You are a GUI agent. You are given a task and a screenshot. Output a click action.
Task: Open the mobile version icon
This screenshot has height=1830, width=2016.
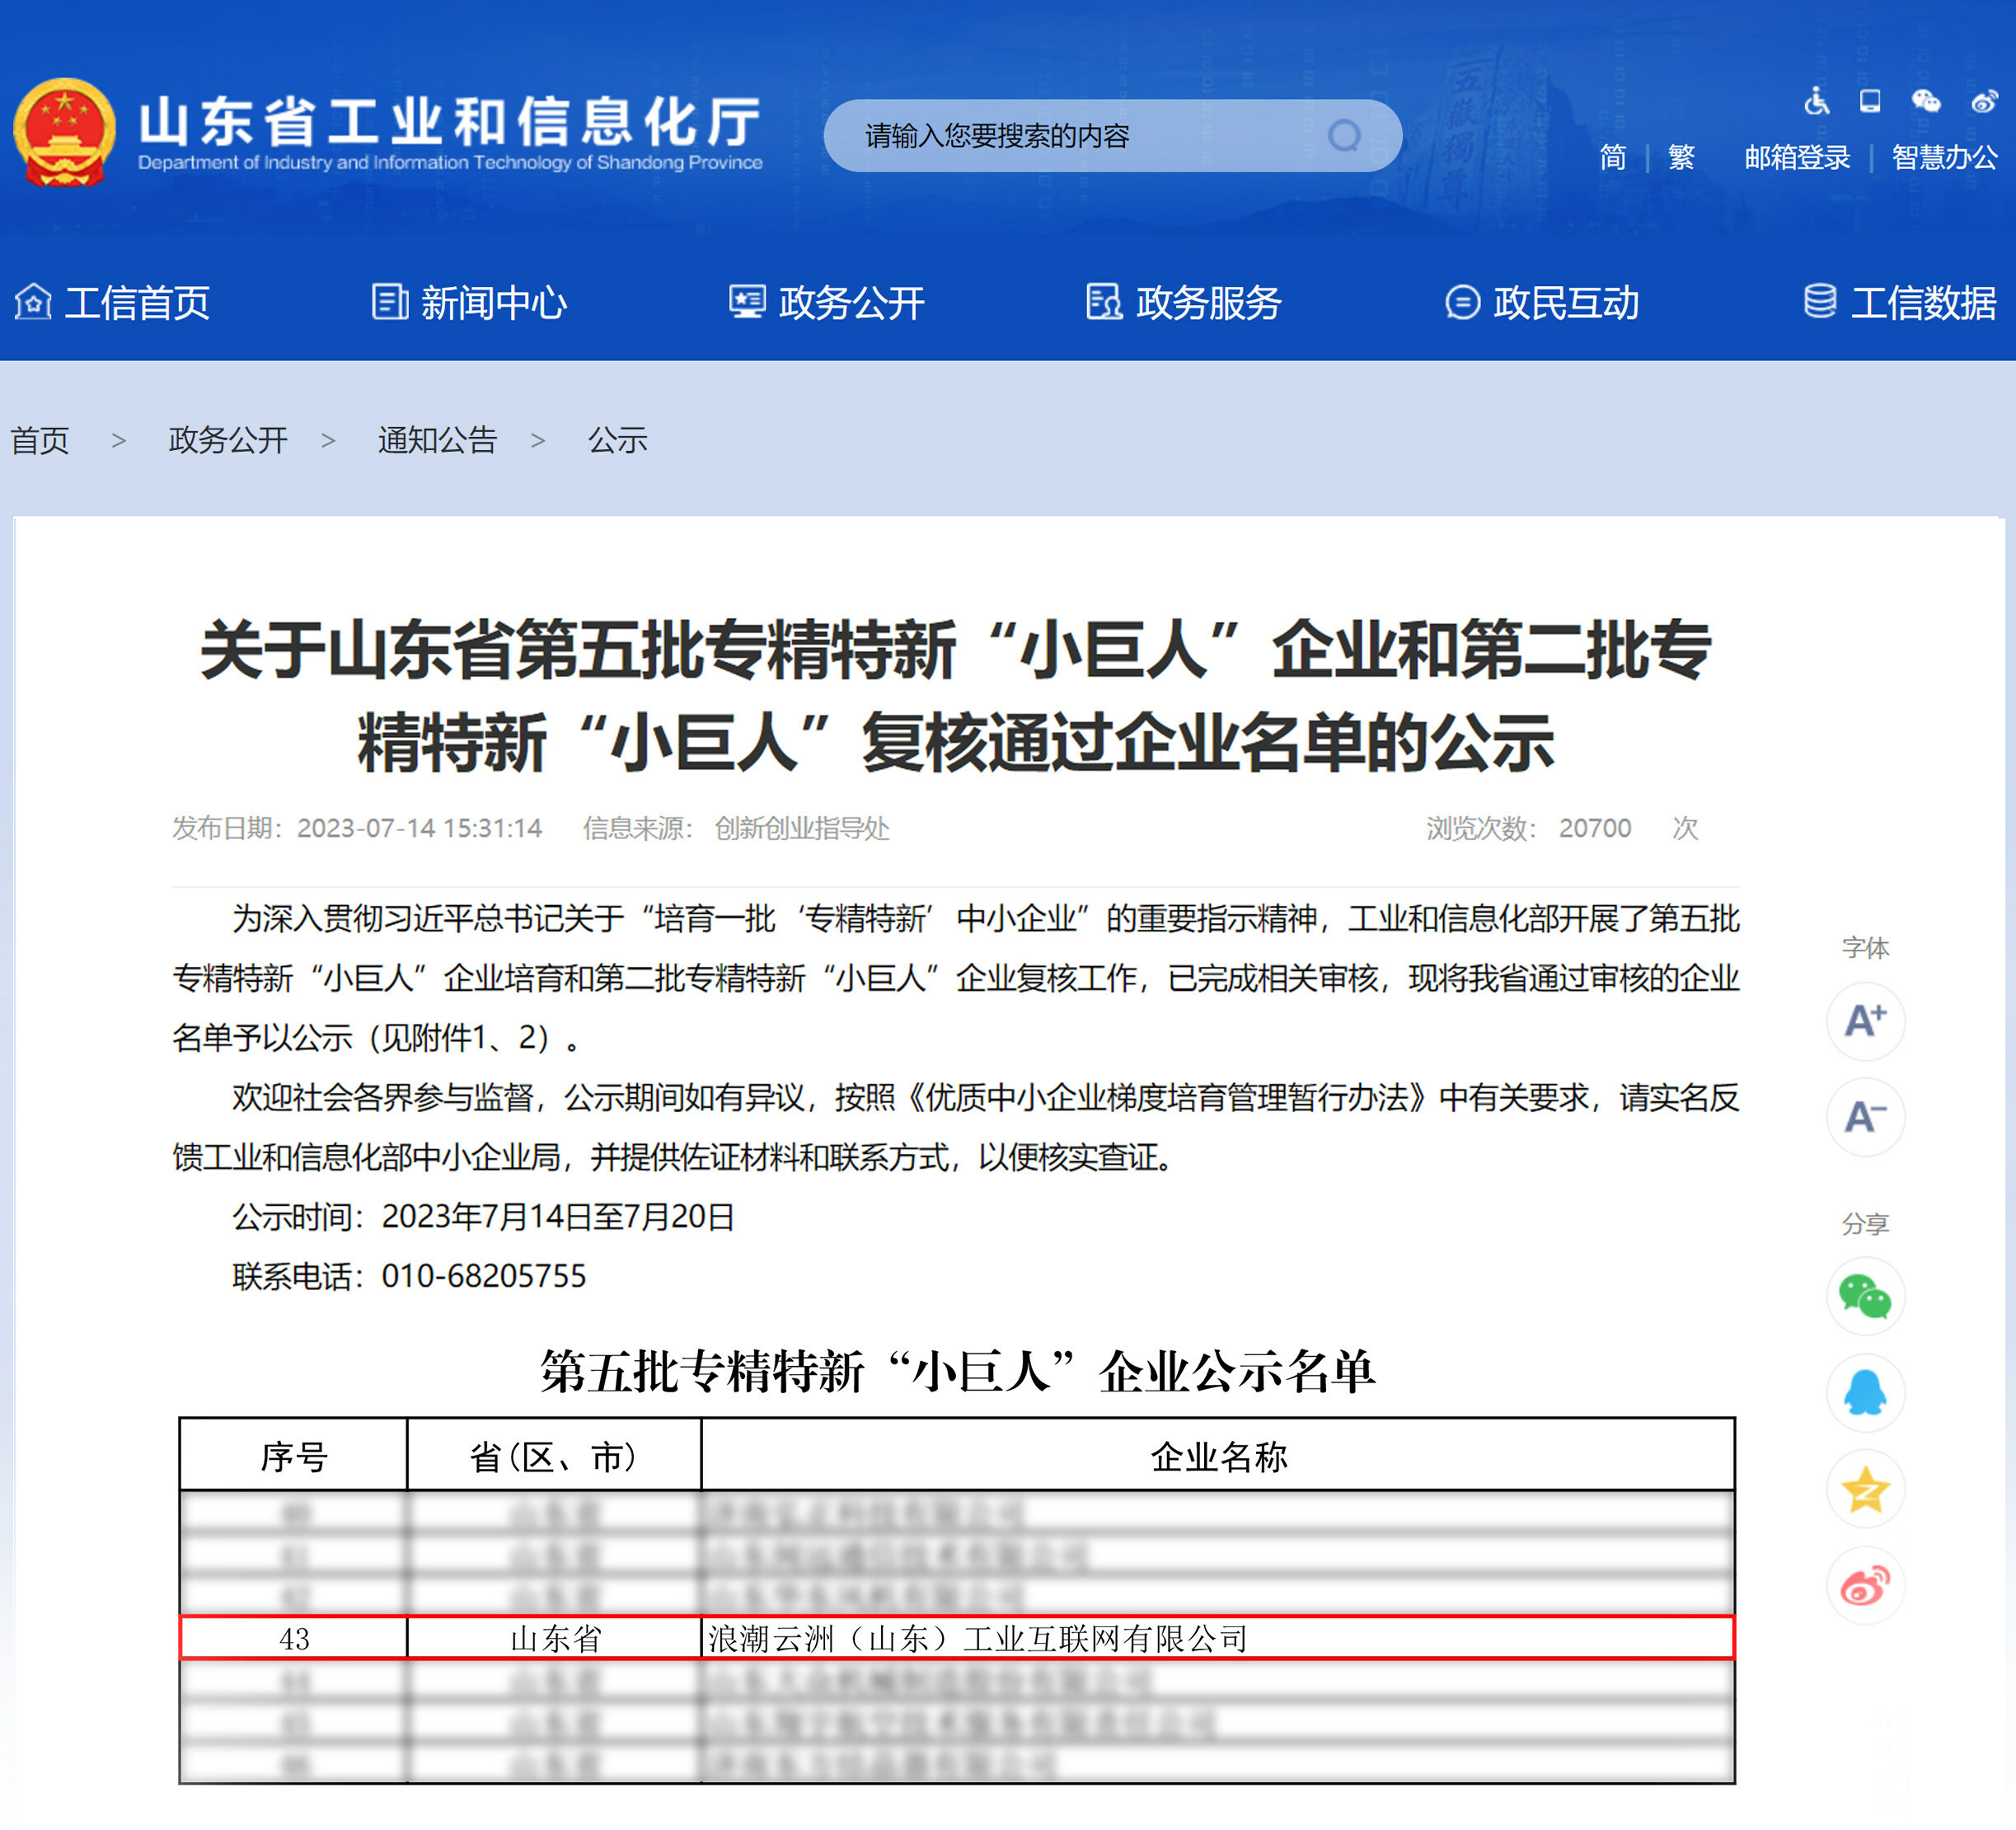pos(1869,101)
